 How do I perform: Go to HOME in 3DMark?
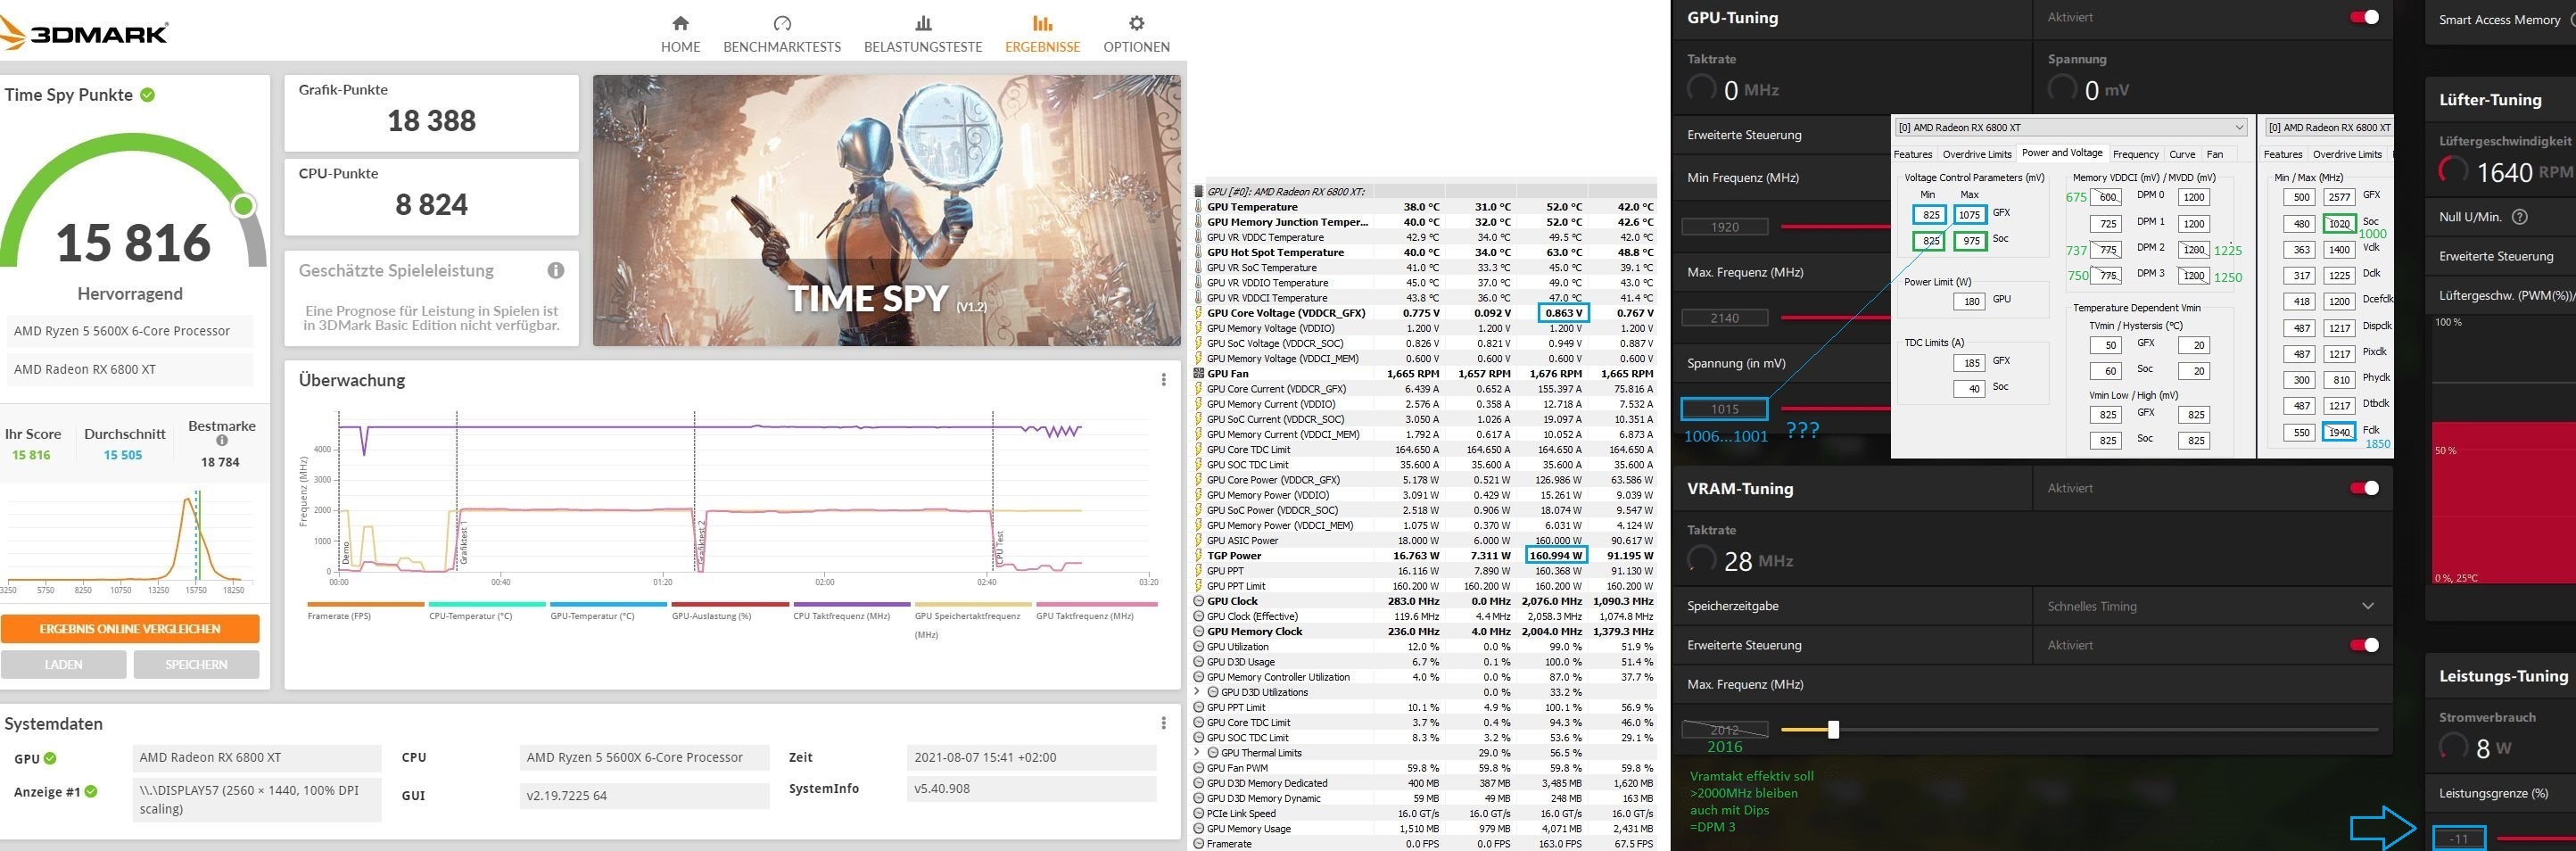click(681, 35)
